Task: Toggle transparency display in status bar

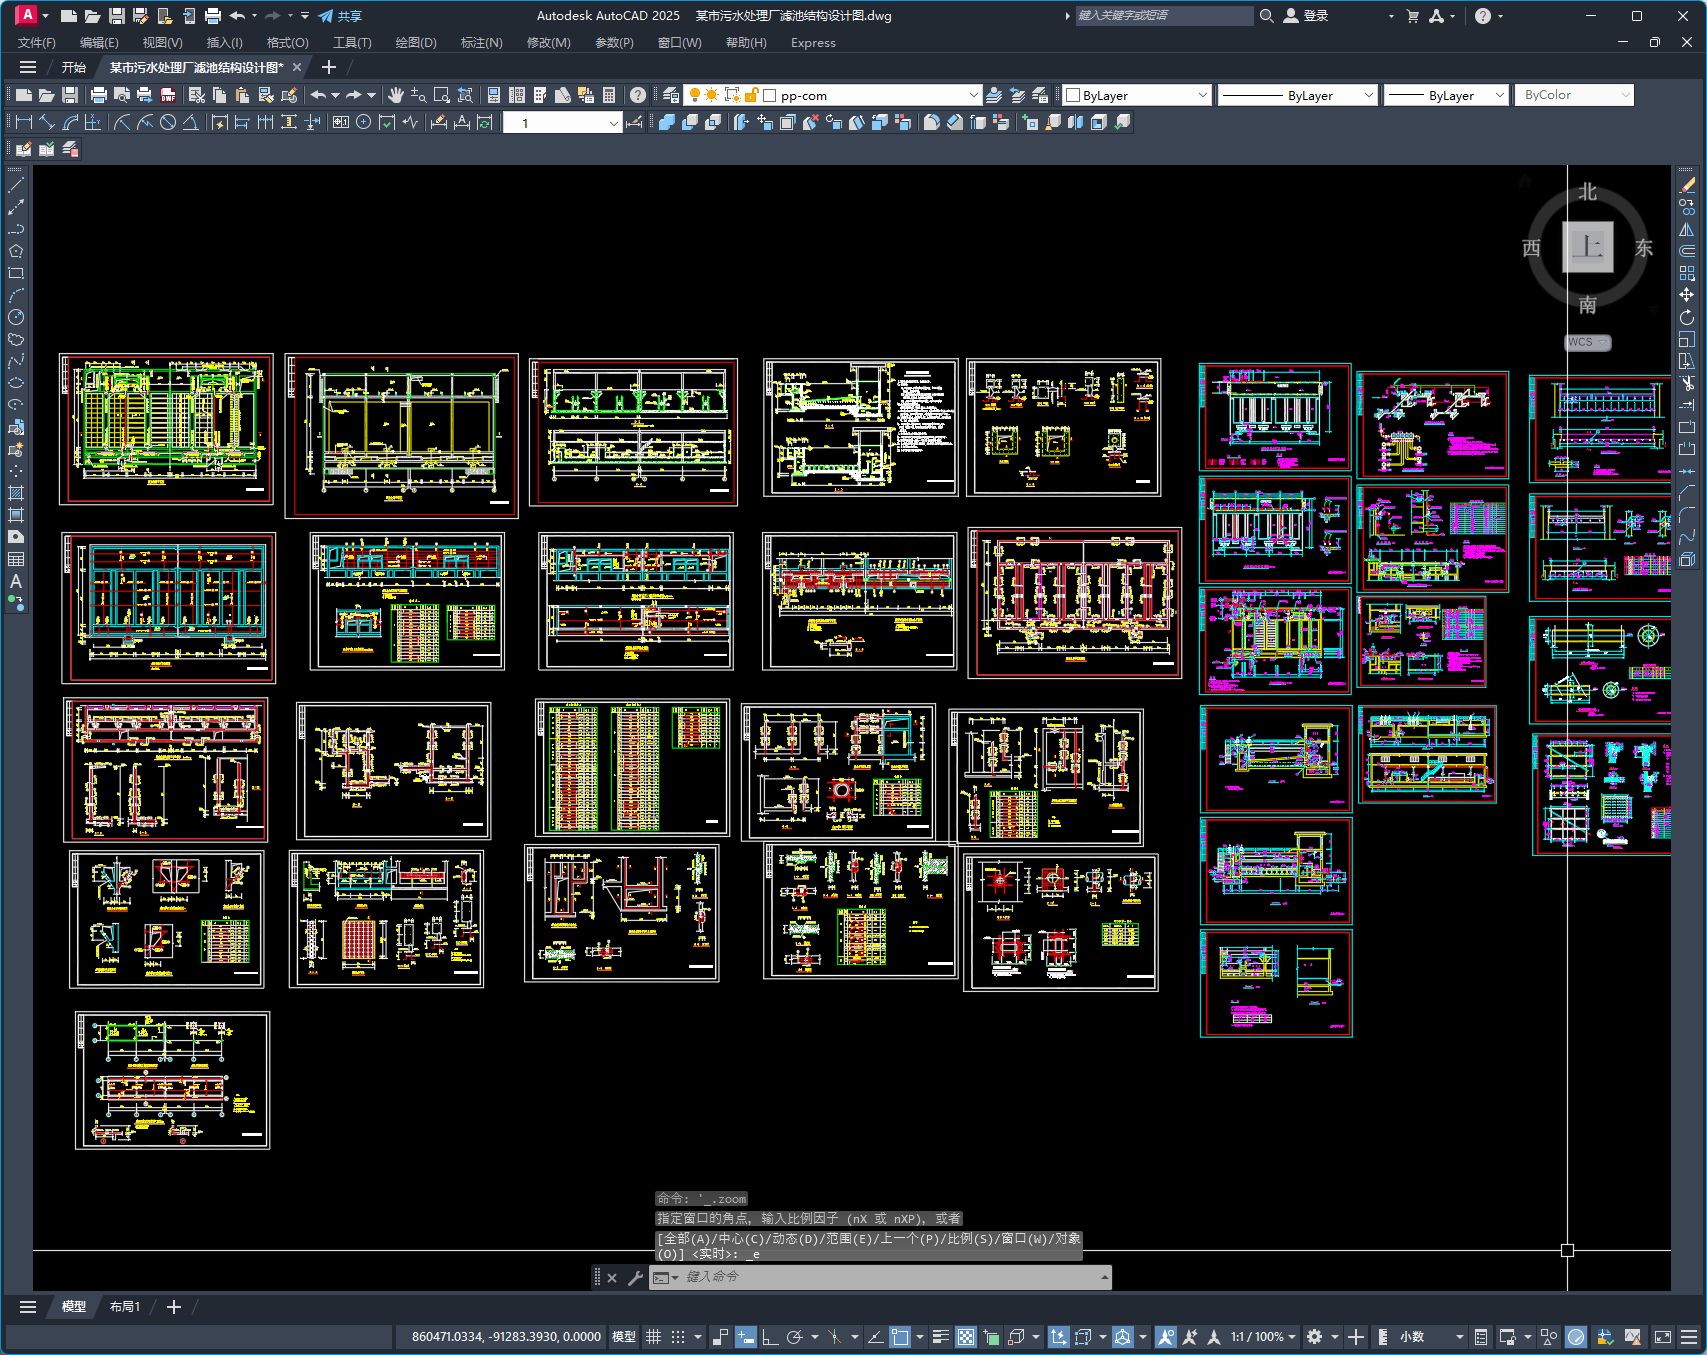Action: (966, 1336)
